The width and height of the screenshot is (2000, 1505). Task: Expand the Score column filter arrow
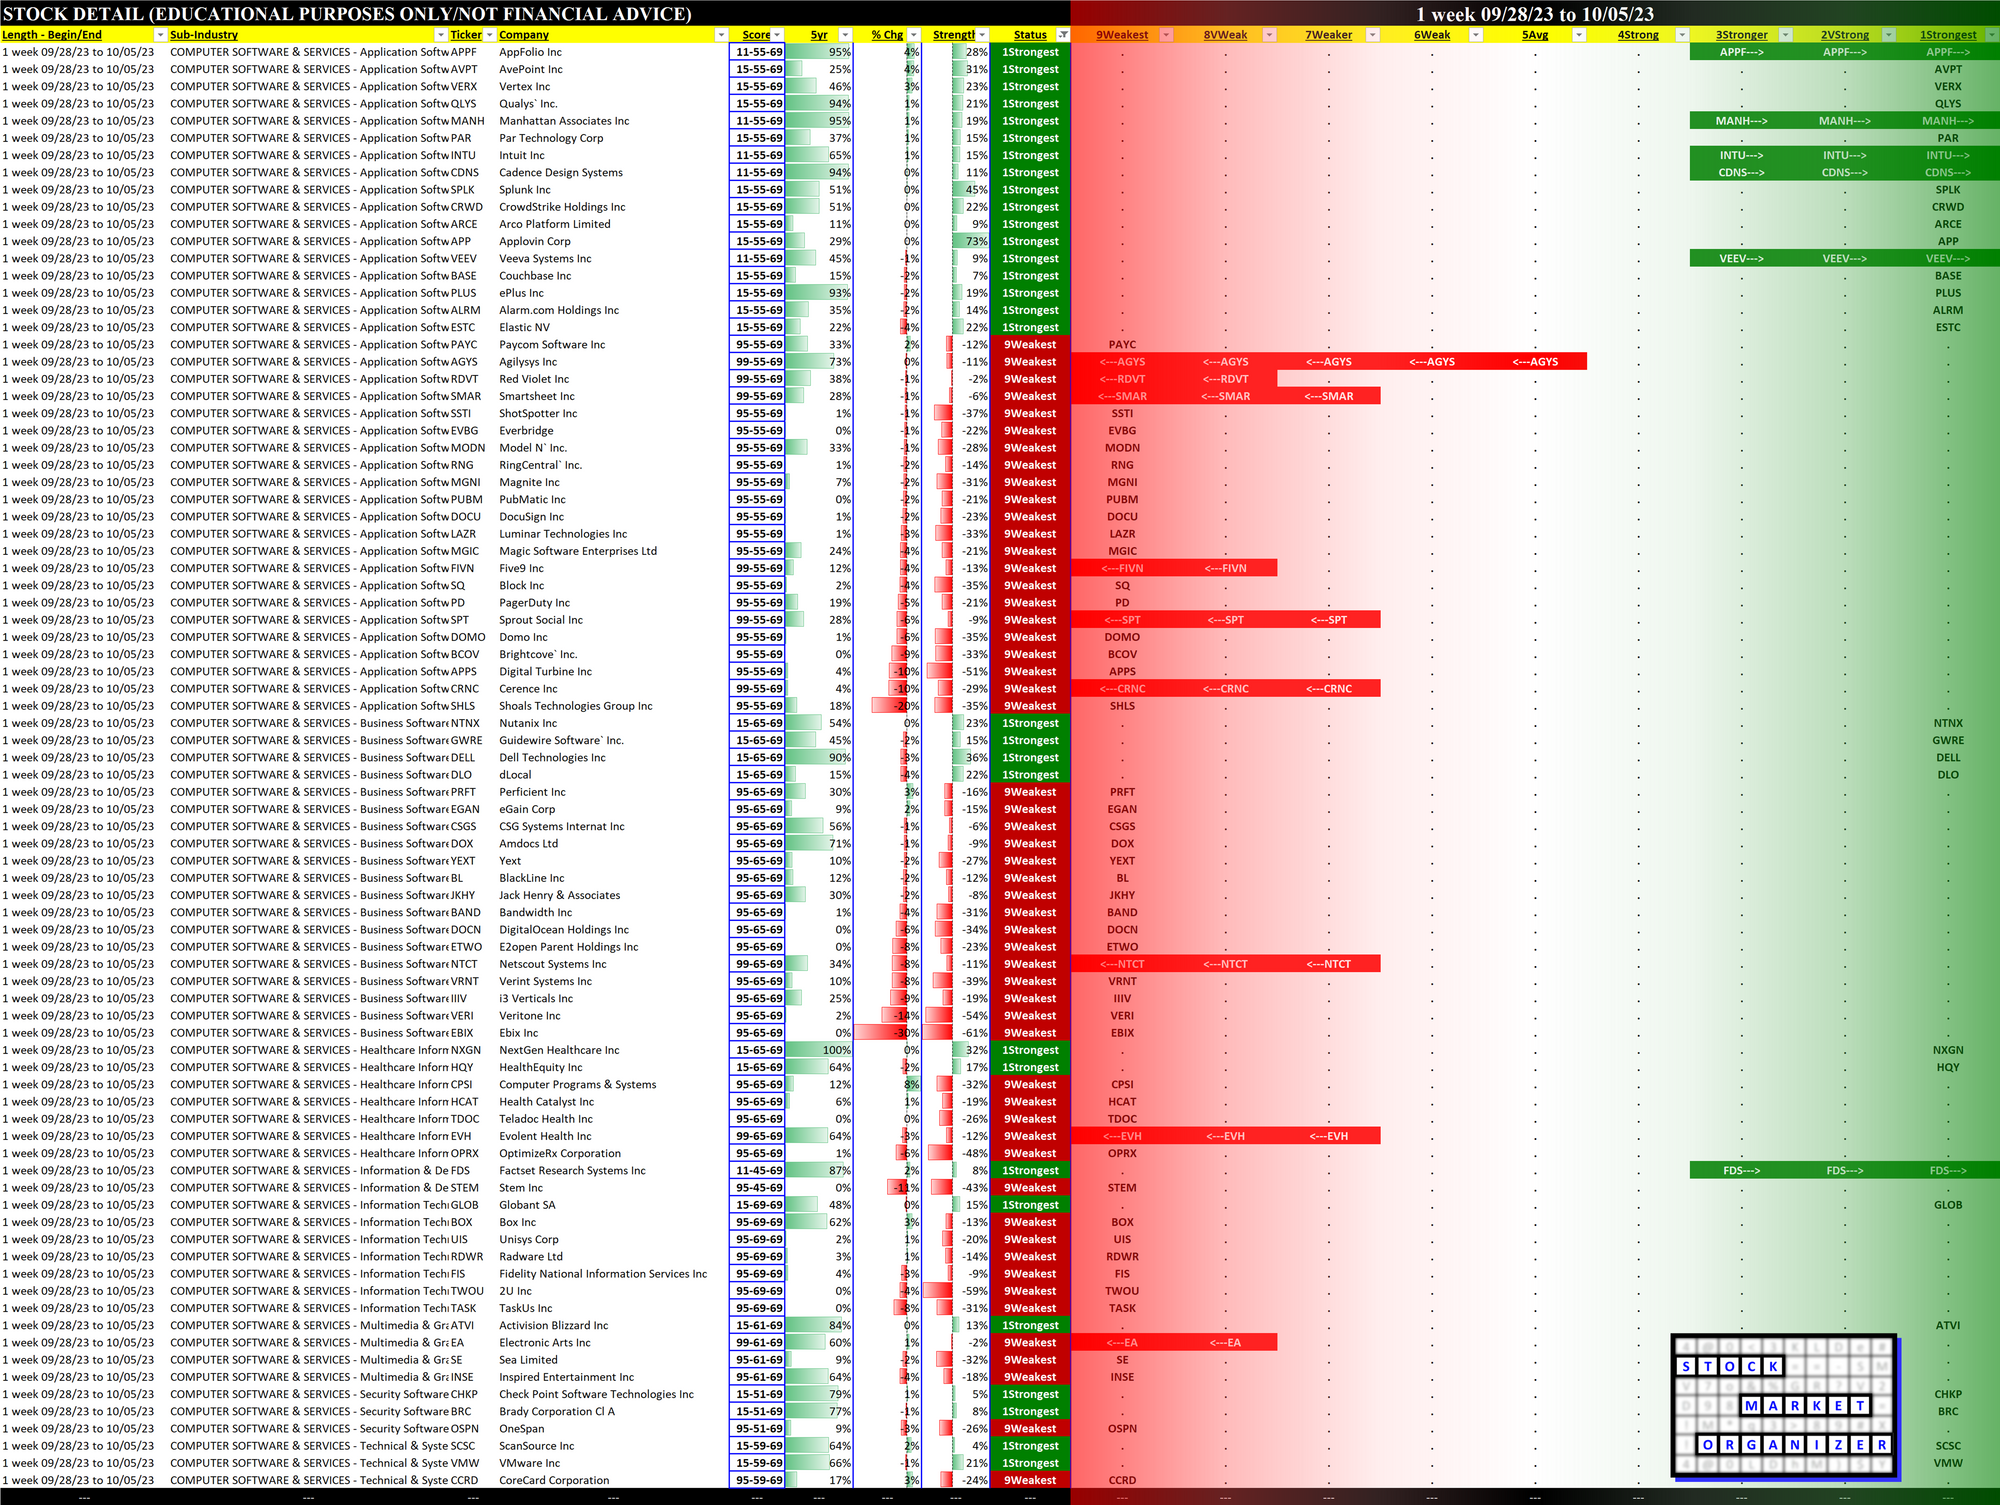pos(778,35)
